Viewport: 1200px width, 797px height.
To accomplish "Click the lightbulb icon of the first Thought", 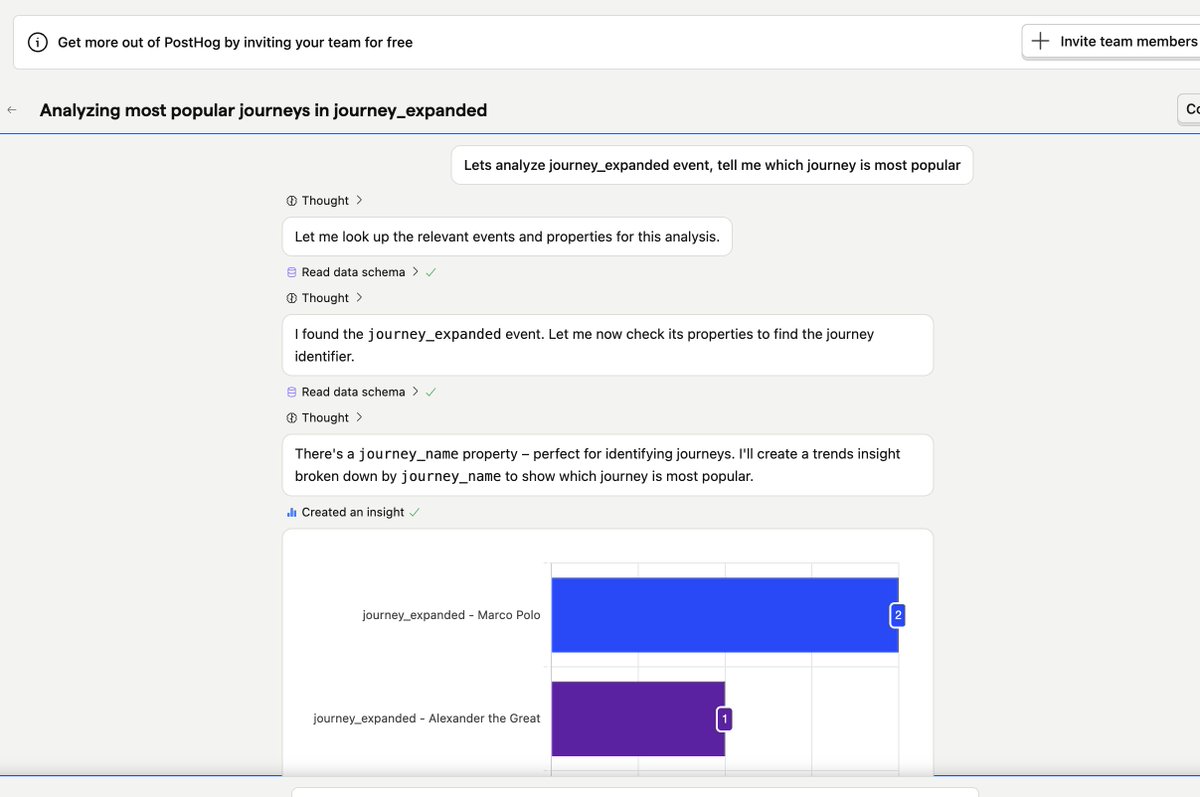I will click(x=291, y=201).
